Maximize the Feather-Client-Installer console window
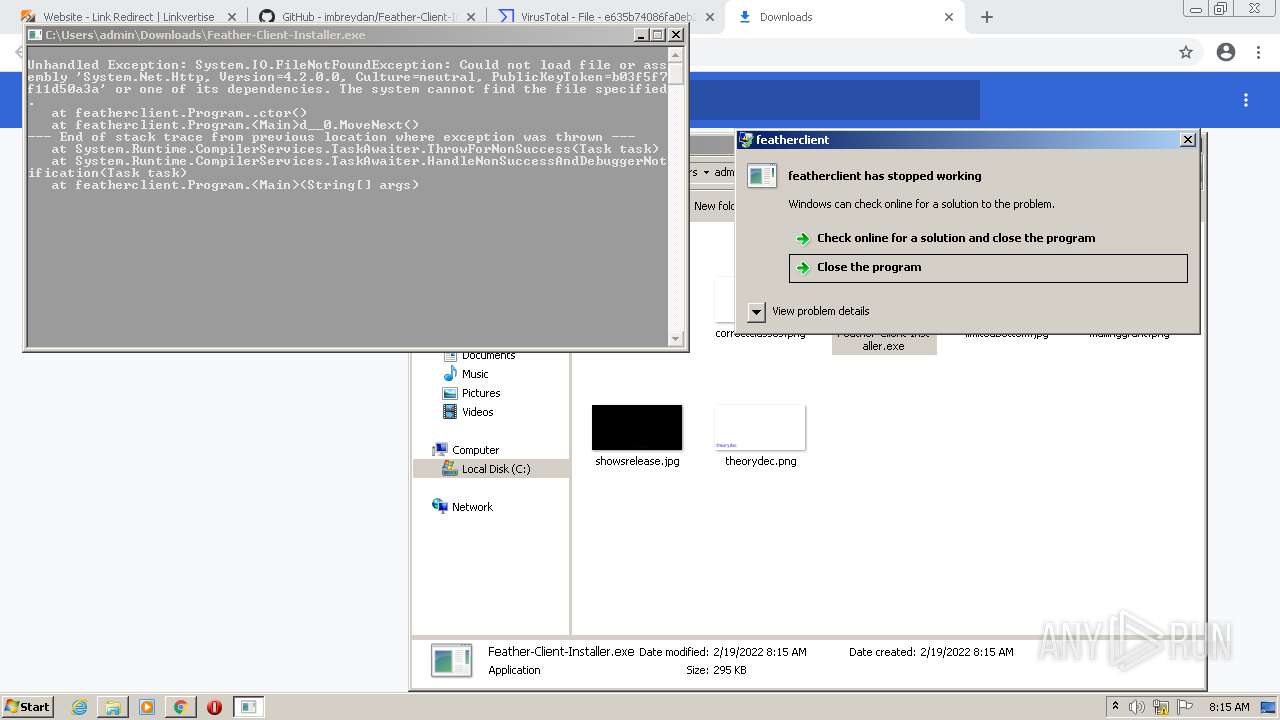The image size is (1280, 720). coord(658,35)
